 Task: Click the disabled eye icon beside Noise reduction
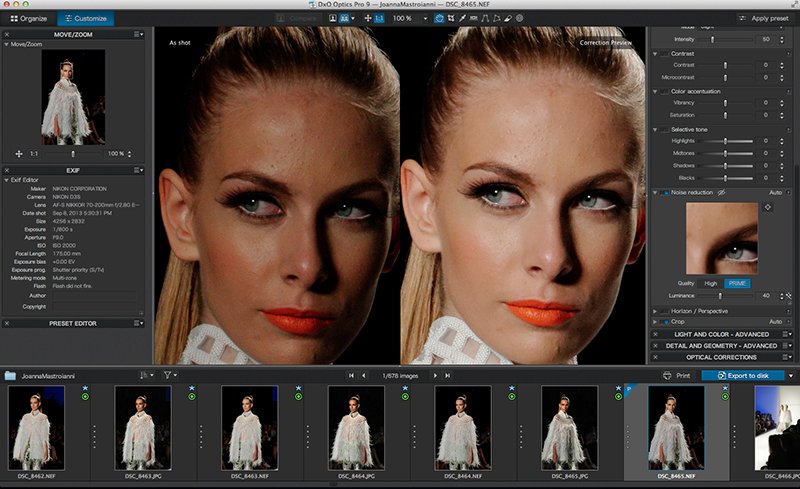point(721,192)
